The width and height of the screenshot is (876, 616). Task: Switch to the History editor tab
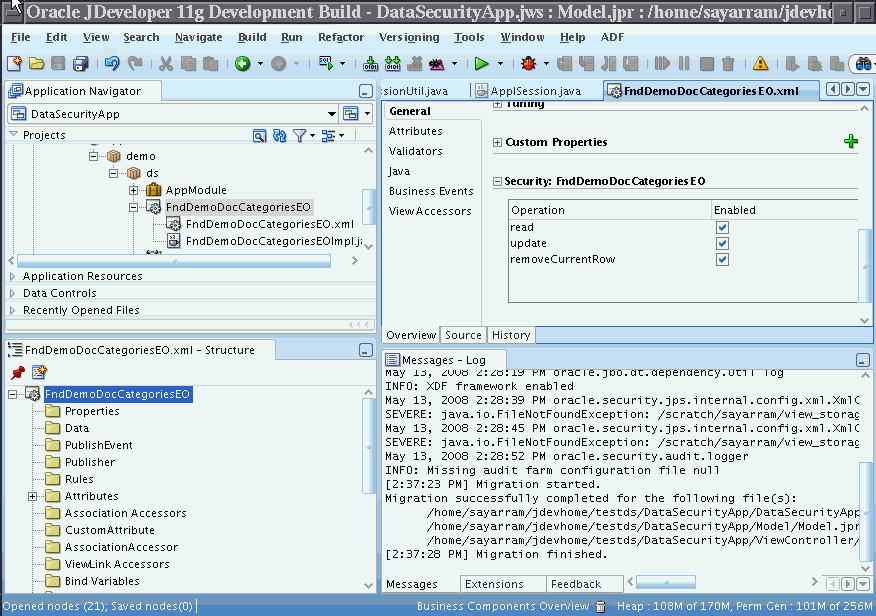[x=511, y=335]
